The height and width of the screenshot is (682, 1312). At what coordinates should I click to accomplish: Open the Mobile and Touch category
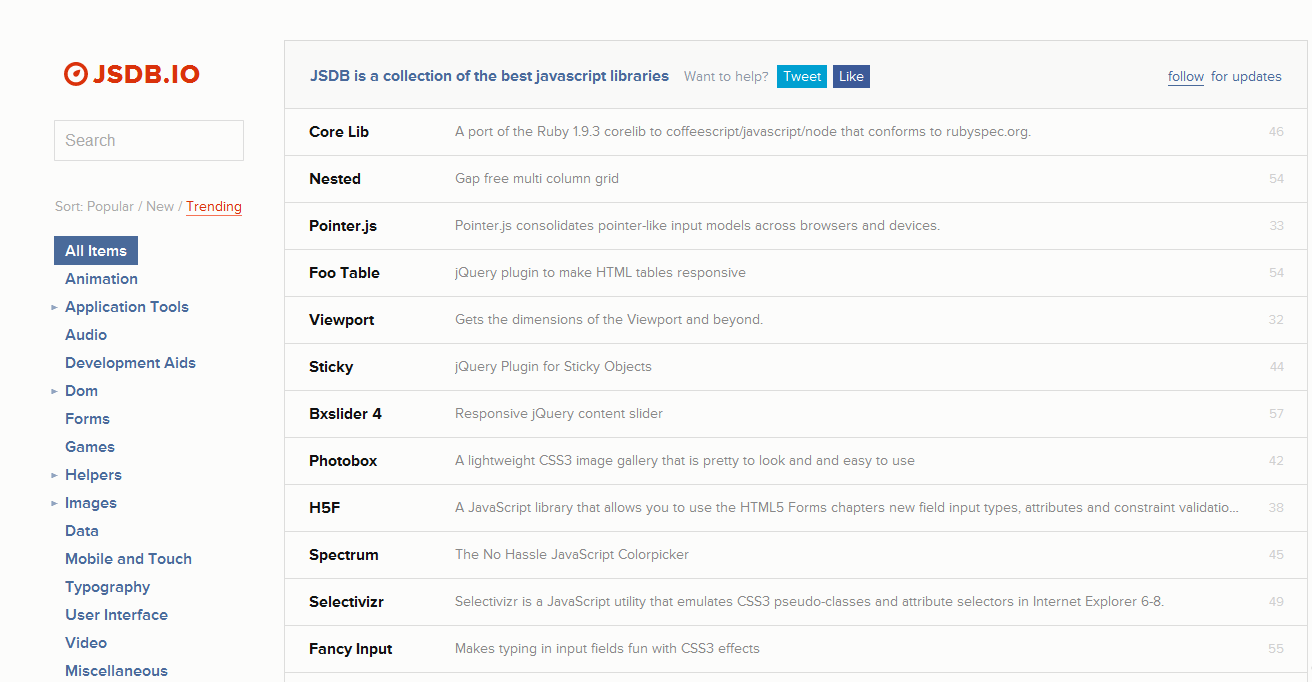(128, 559)
